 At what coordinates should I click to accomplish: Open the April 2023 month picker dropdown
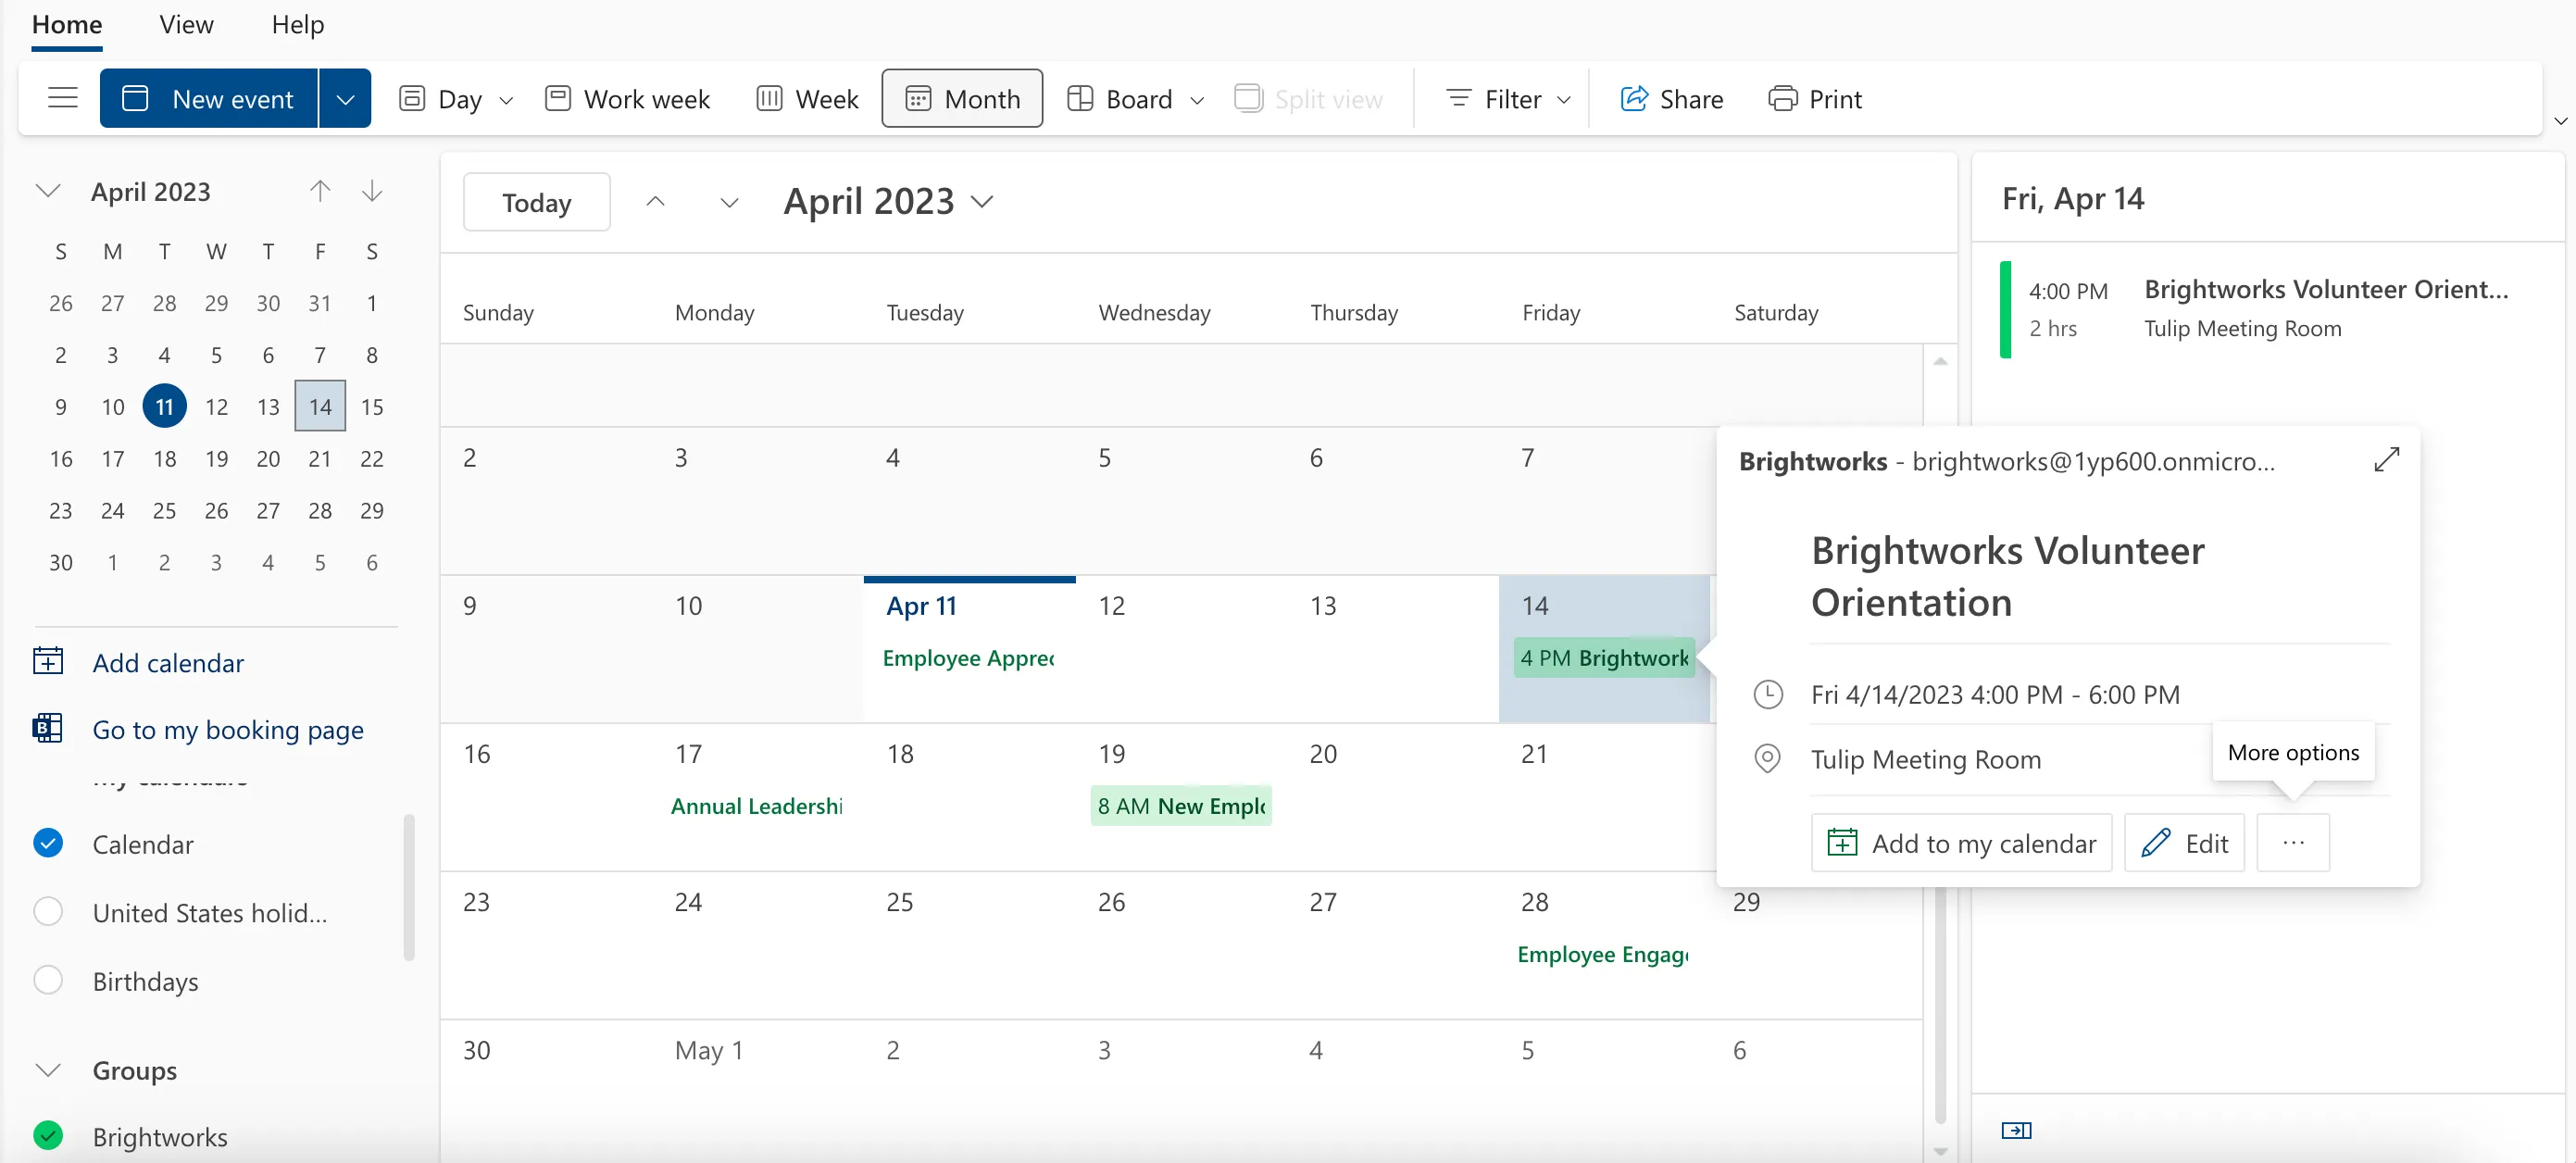tap(888, 202)
